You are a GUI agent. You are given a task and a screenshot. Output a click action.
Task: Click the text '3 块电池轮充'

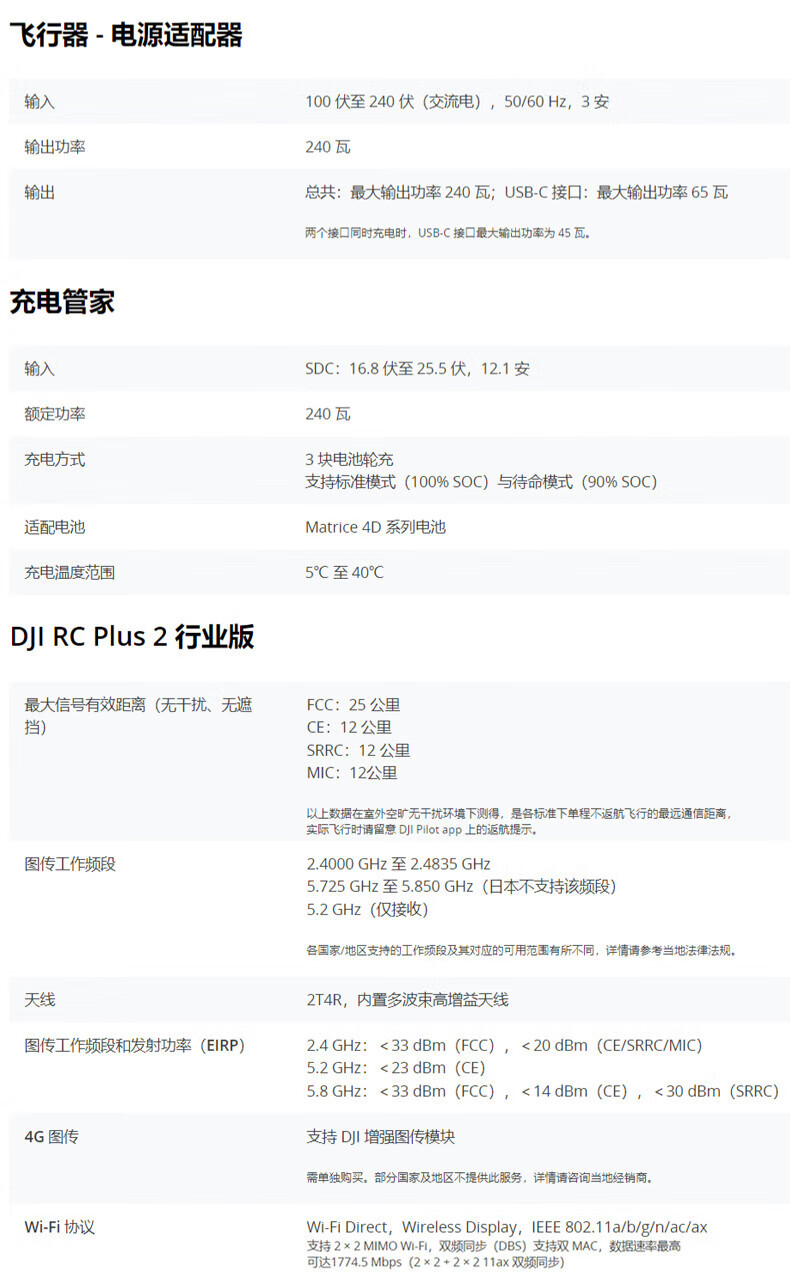tap(350, 460)
